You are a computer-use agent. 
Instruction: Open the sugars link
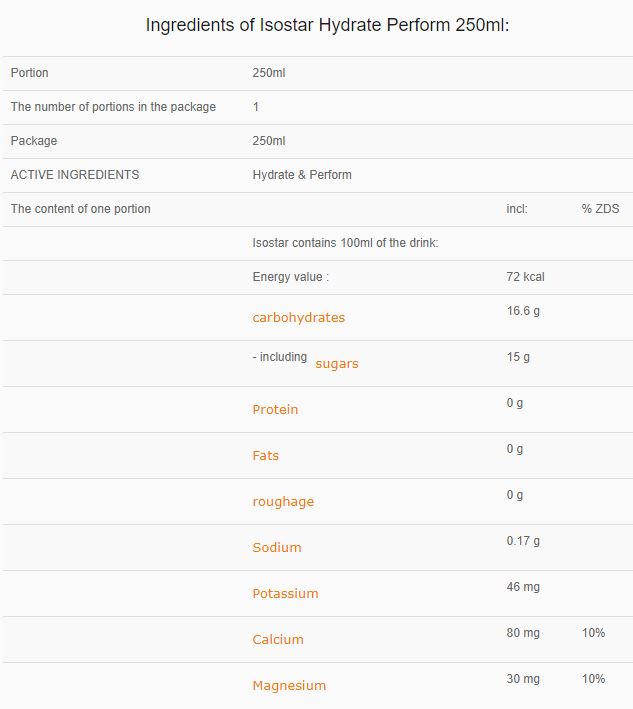tap(337, 364)
